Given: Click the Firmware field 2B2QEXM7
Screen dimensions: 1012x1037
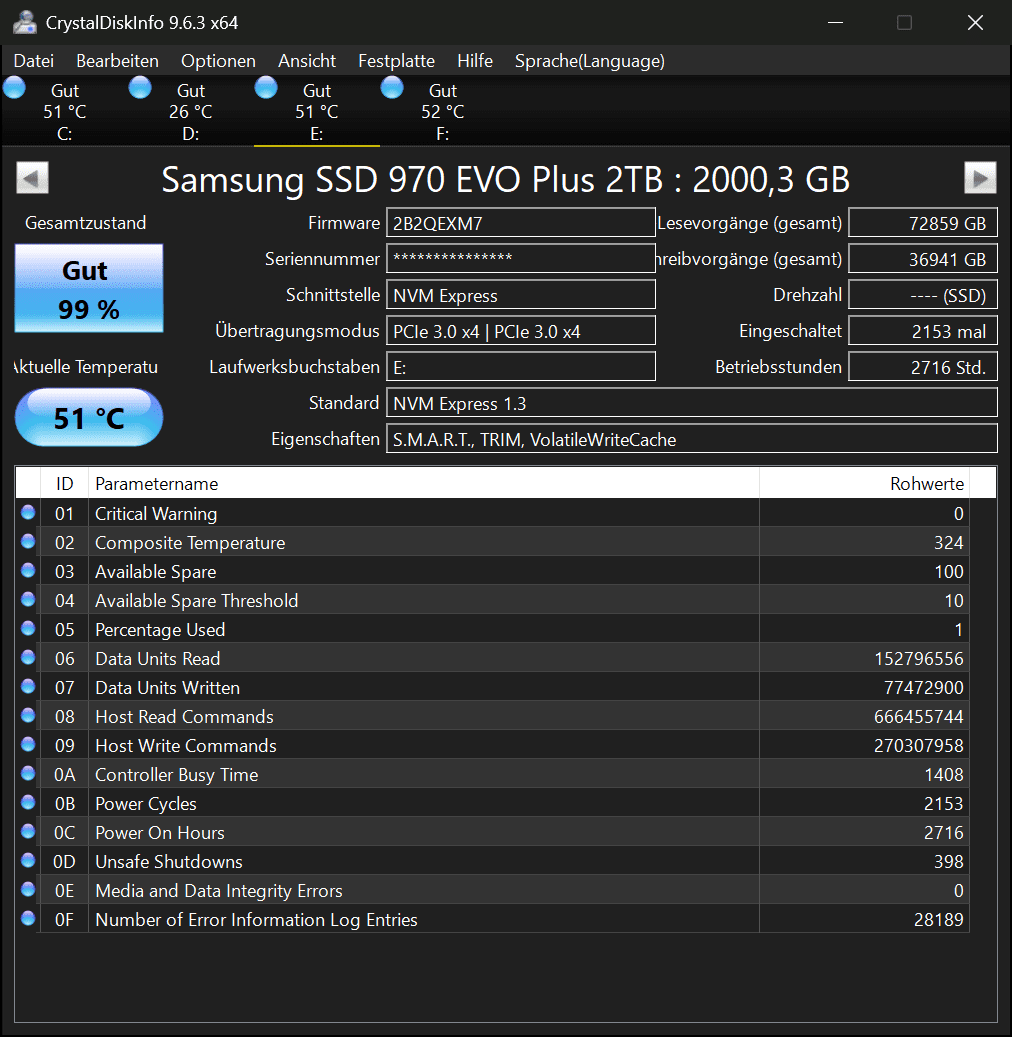Looking at the screenshot, I should 521,223.
